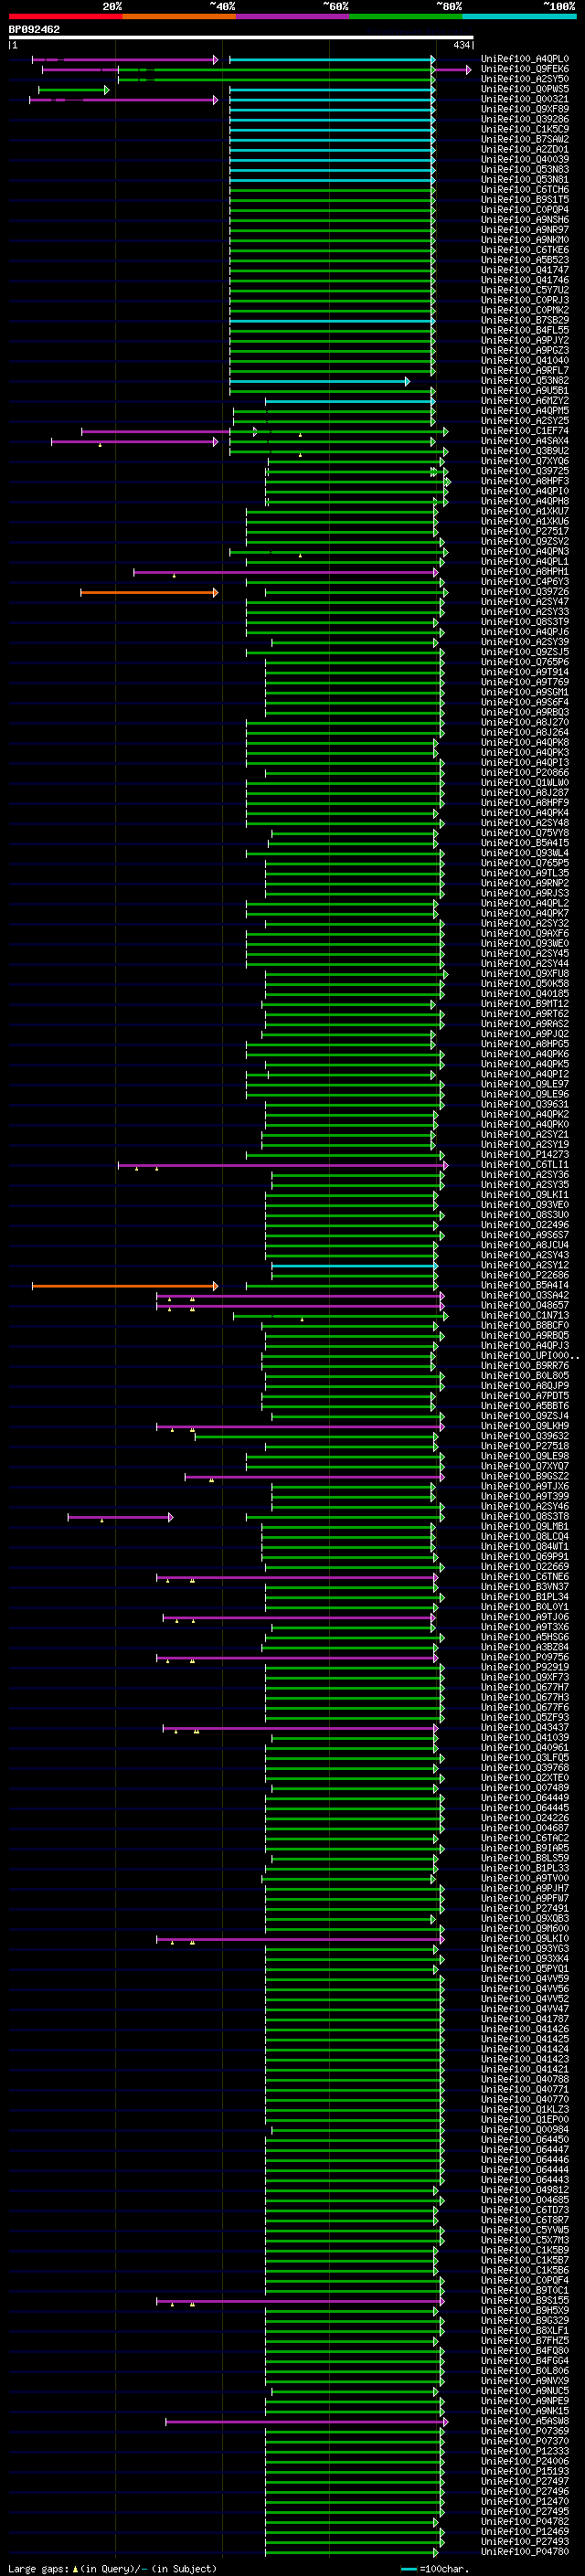Select hit text UniRef100_O41787
585x2576 pixels.
pyautogui.click(x=525, y=2020)
